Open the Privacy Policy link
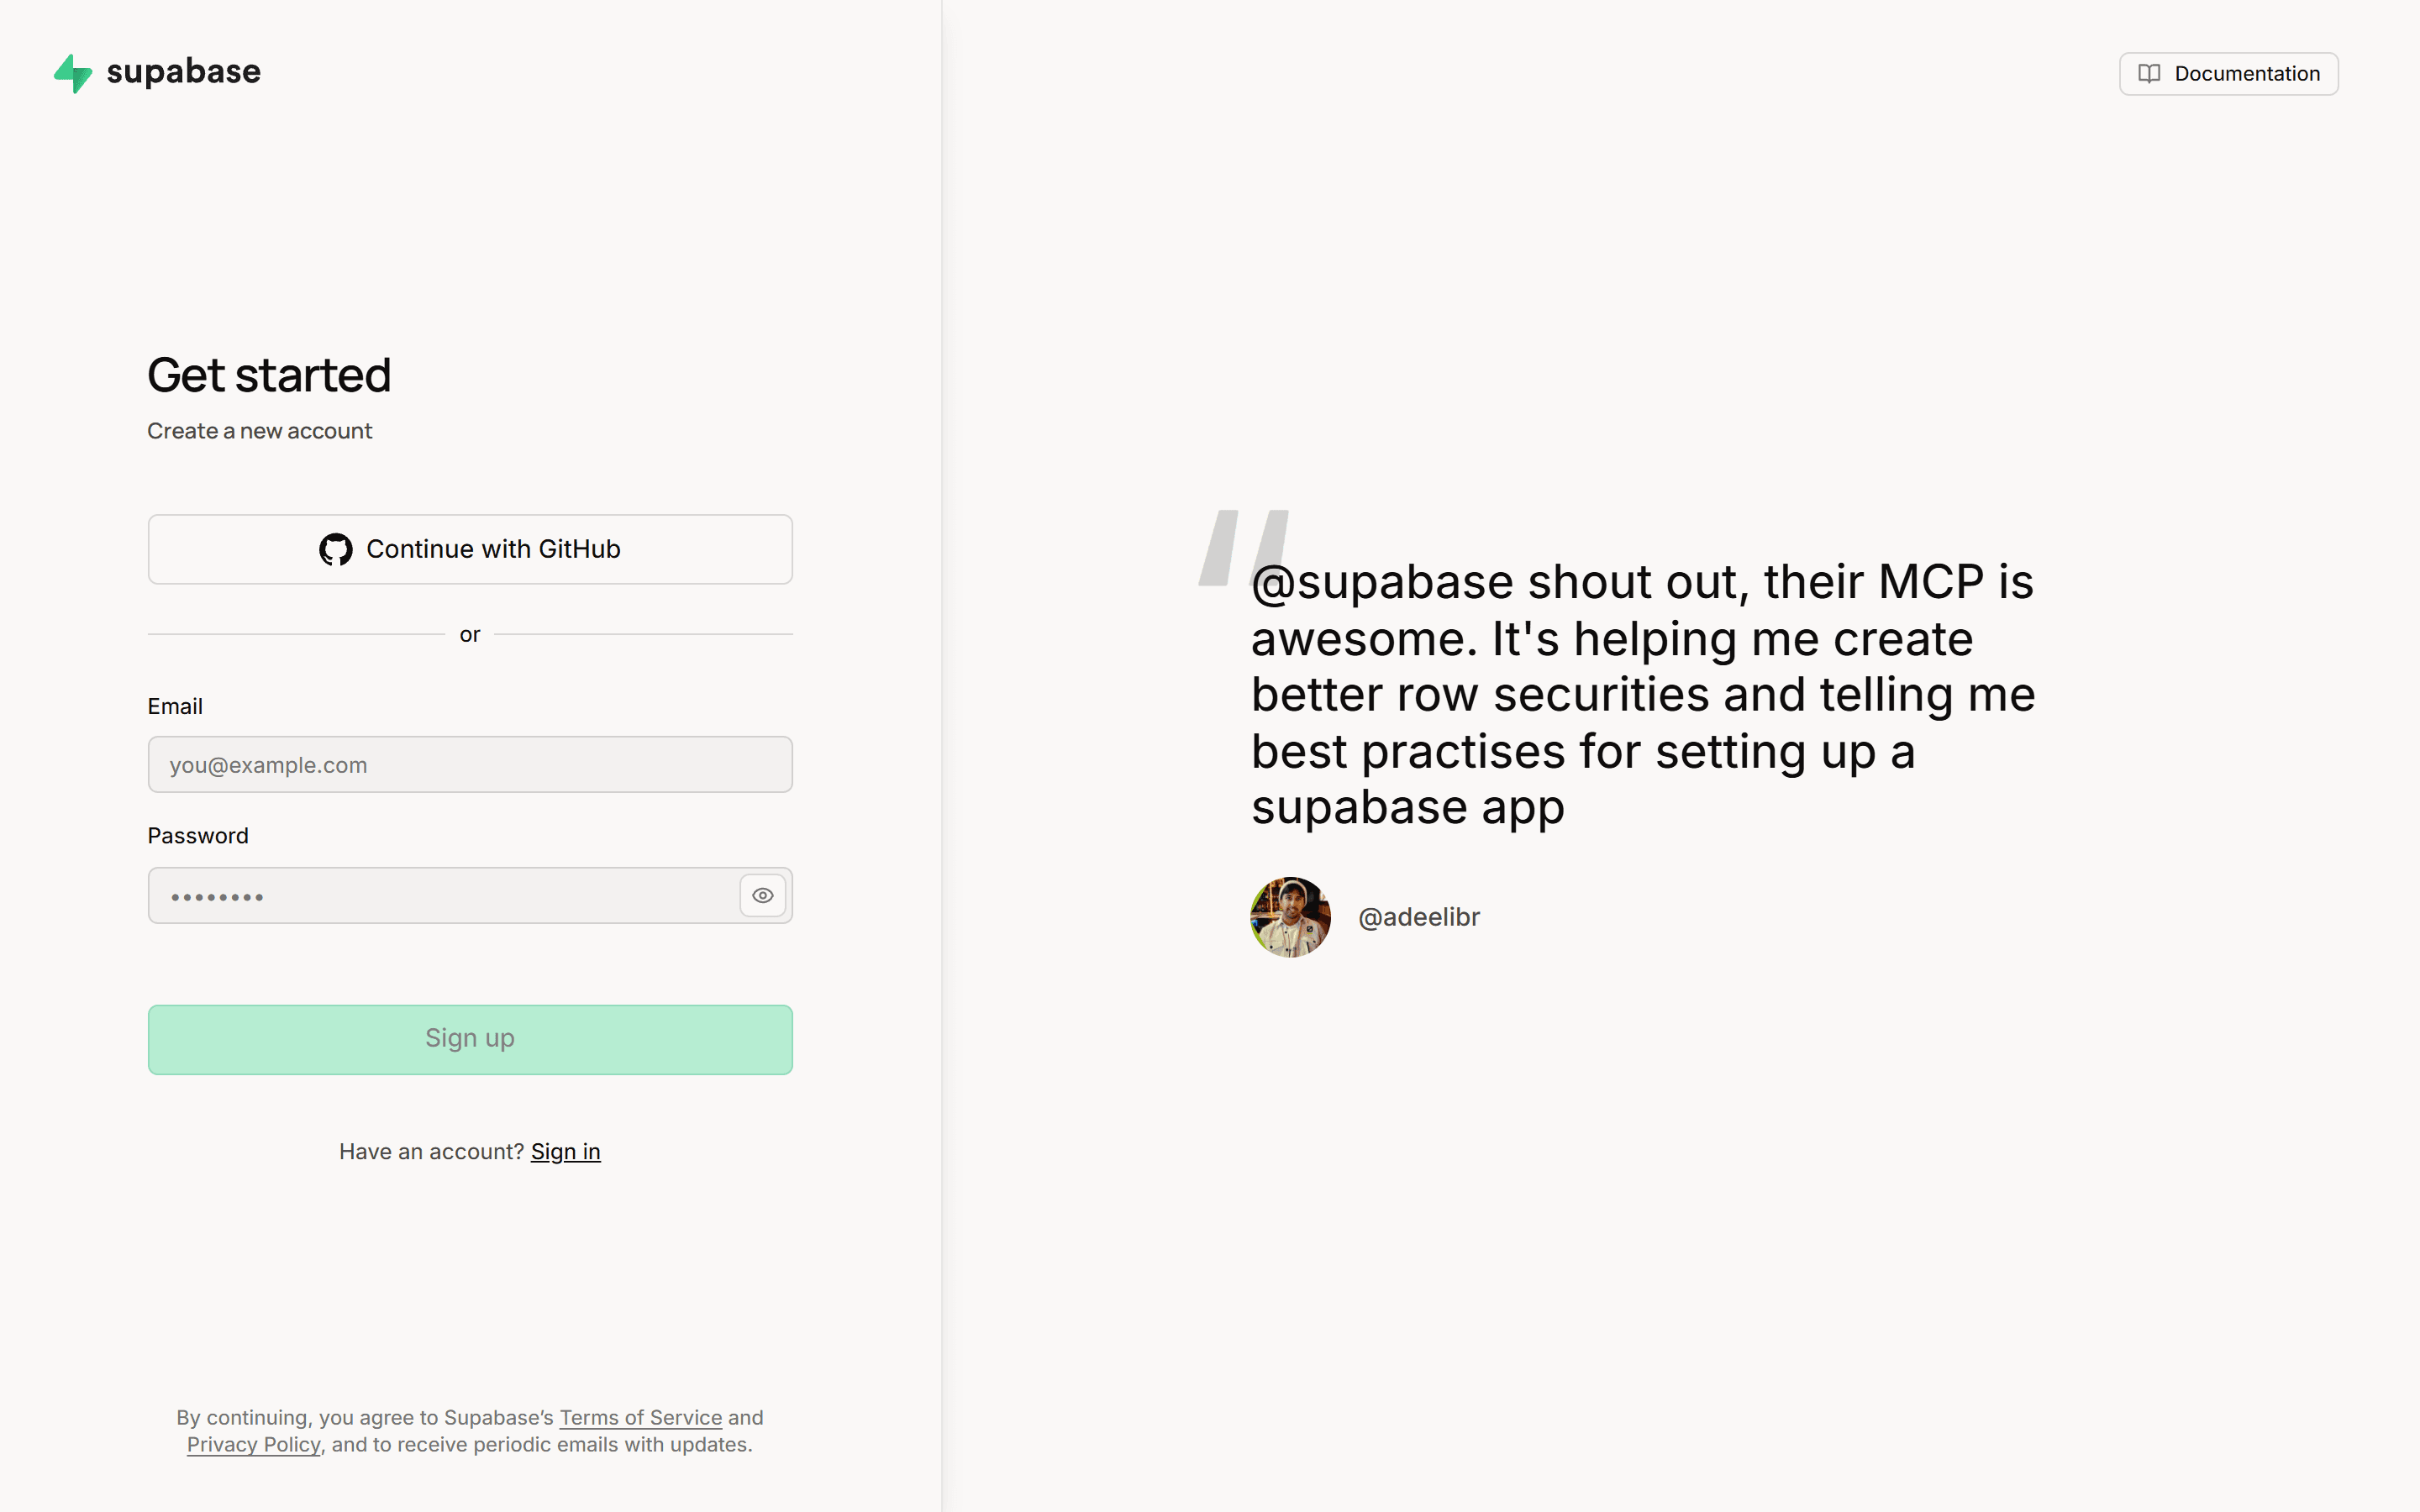Screen dimensions: 2420x1512 point(254,1444)
